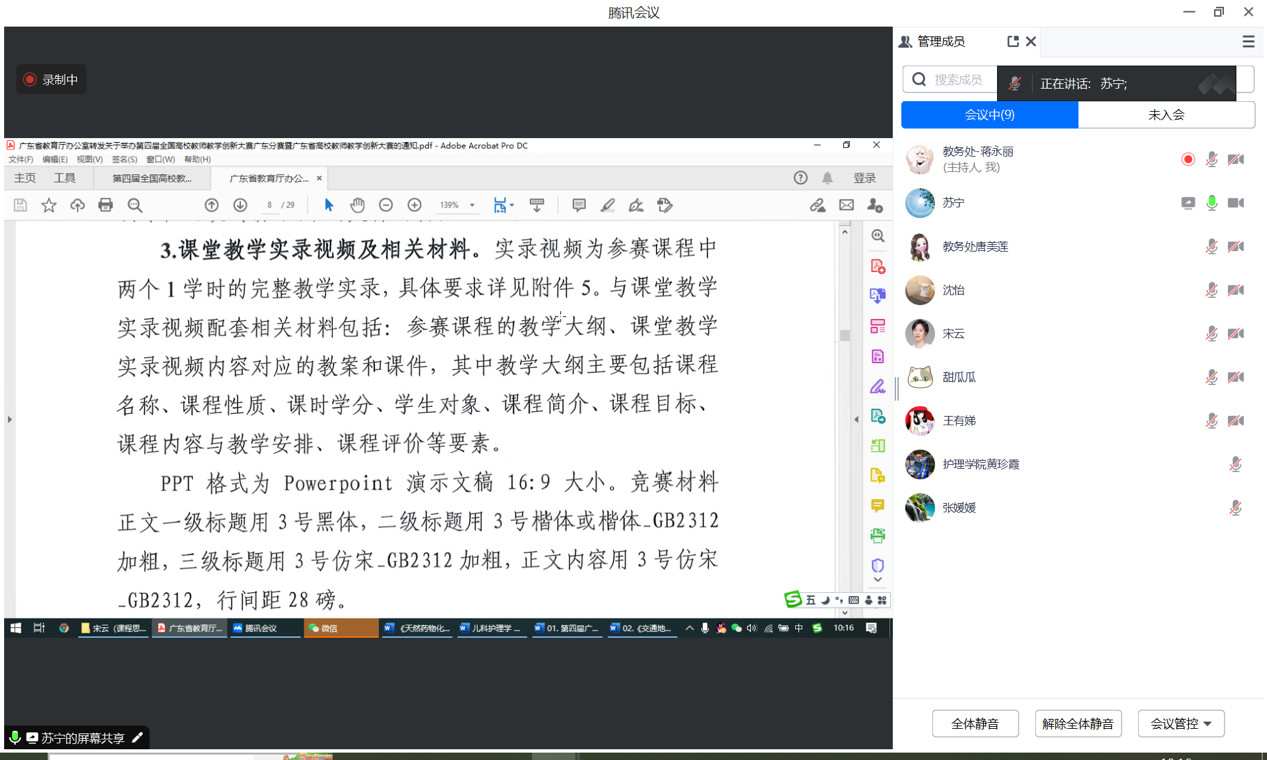Expand the fit page options dropdown arrow
The image size is (1267, 760).
point(512,206)
